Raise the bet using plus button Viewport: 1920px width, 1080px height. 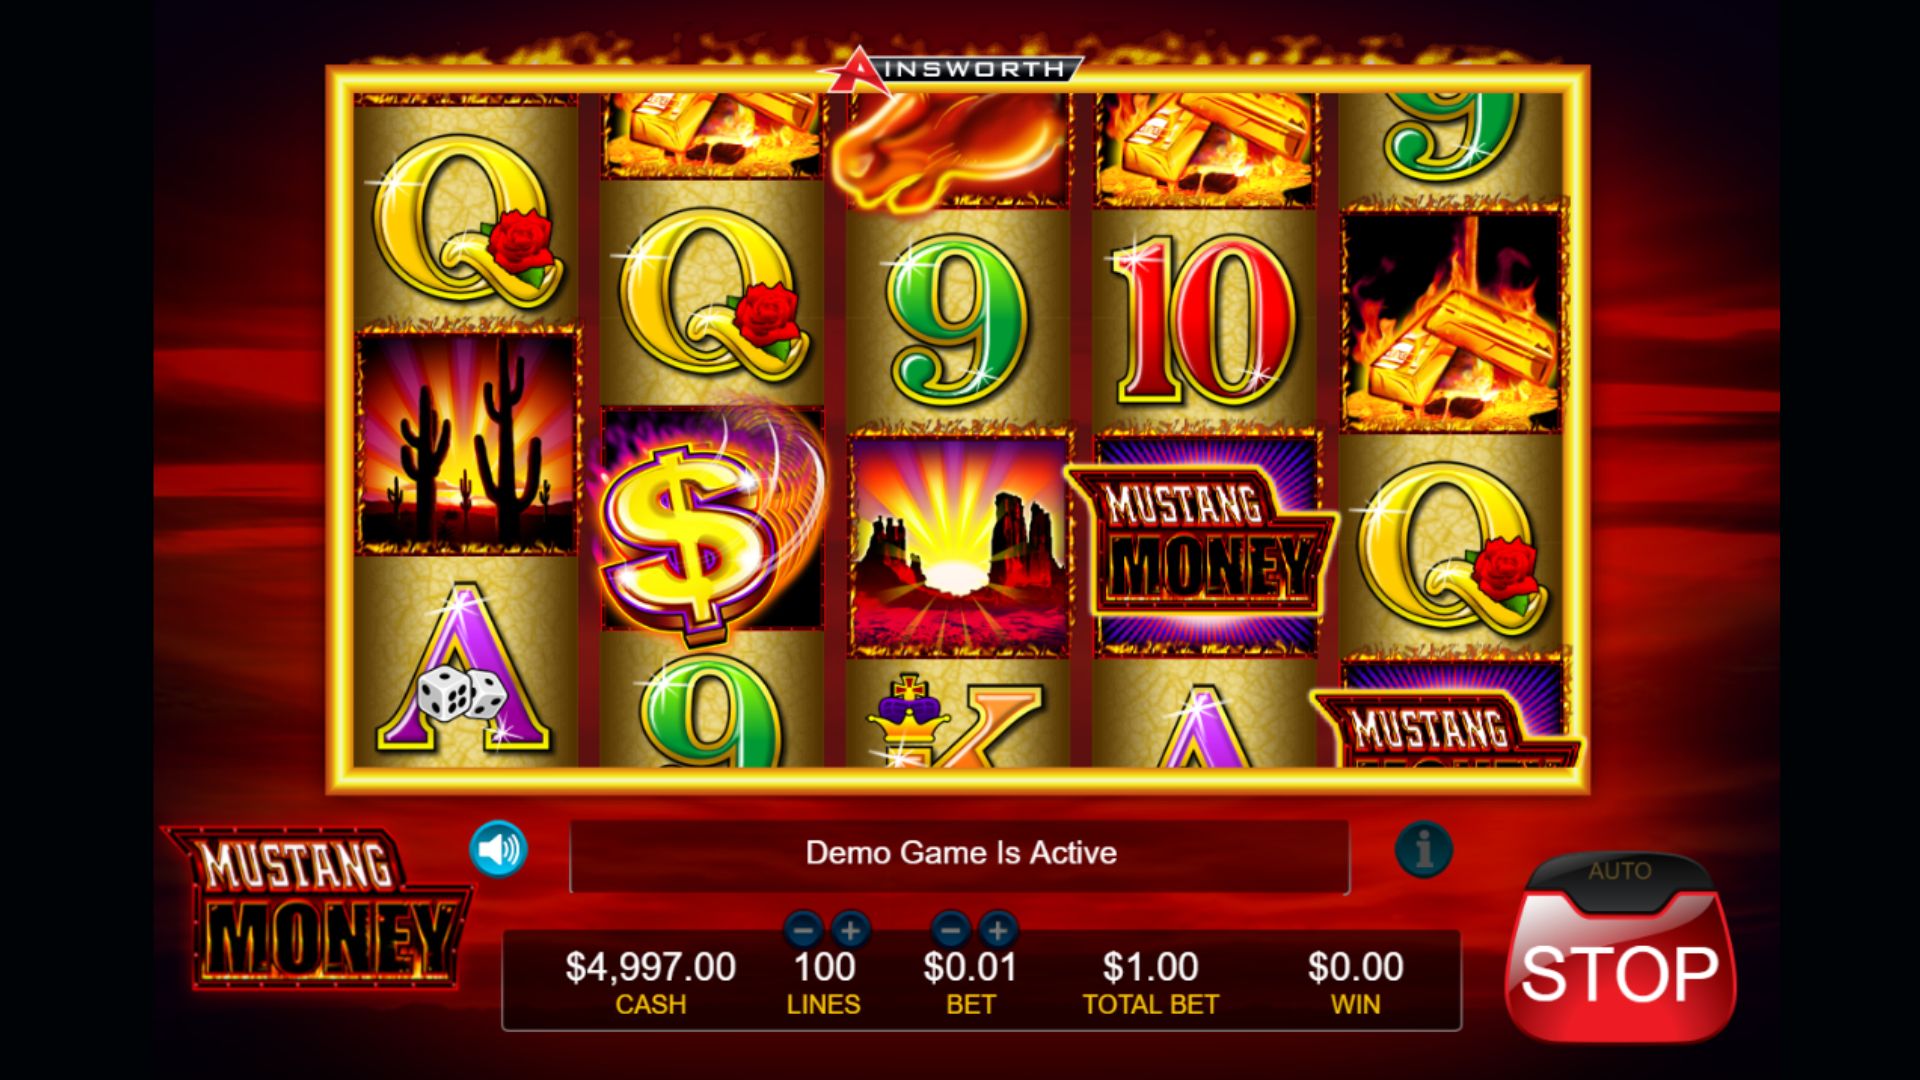click(997, 931)
